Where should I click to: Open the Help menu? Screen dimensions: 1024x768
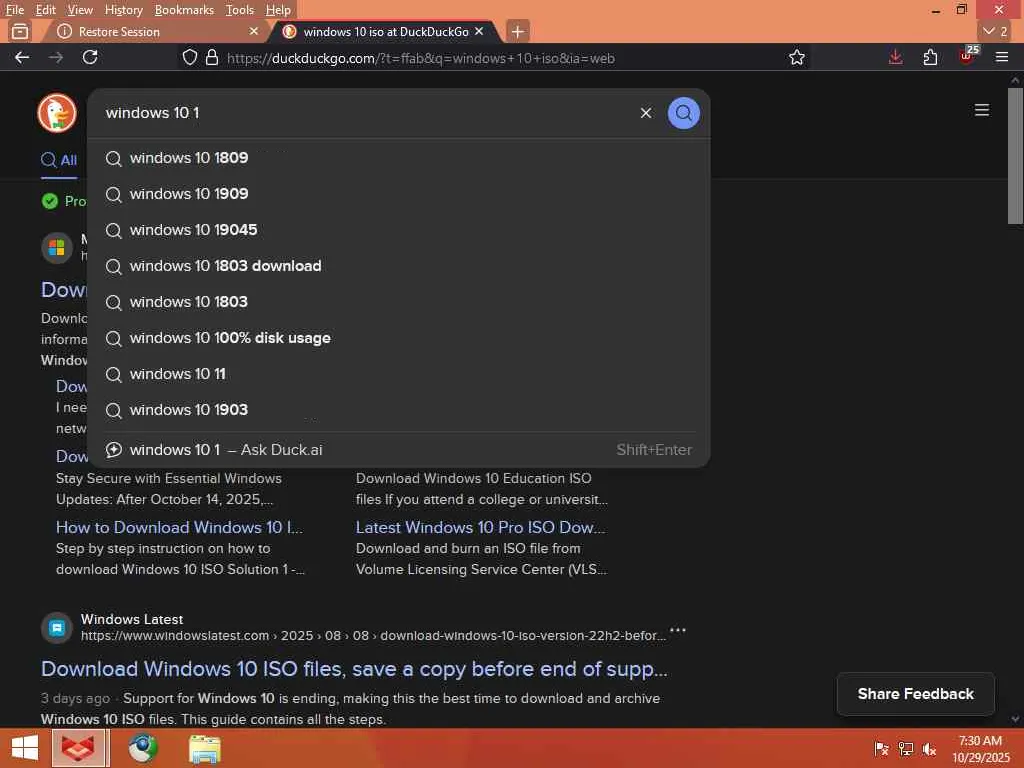click(x=278, y=10)
